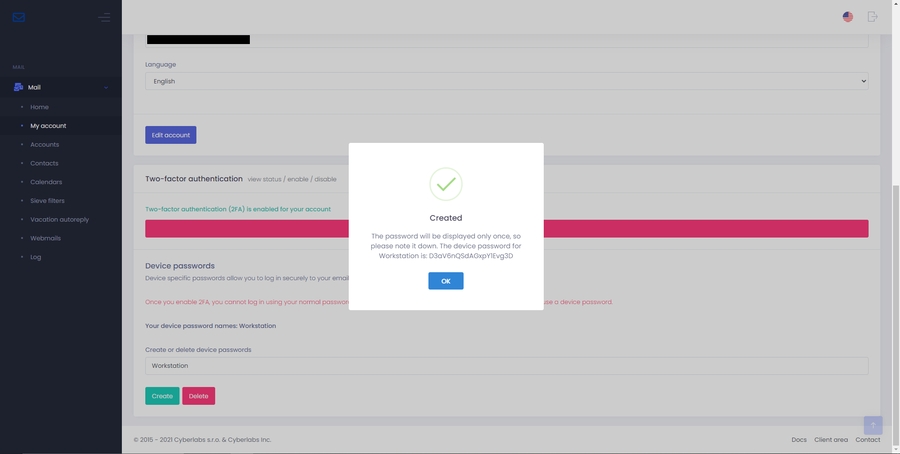Click the logout icon in top bar

pyautogui.click(x=872, y=17)
